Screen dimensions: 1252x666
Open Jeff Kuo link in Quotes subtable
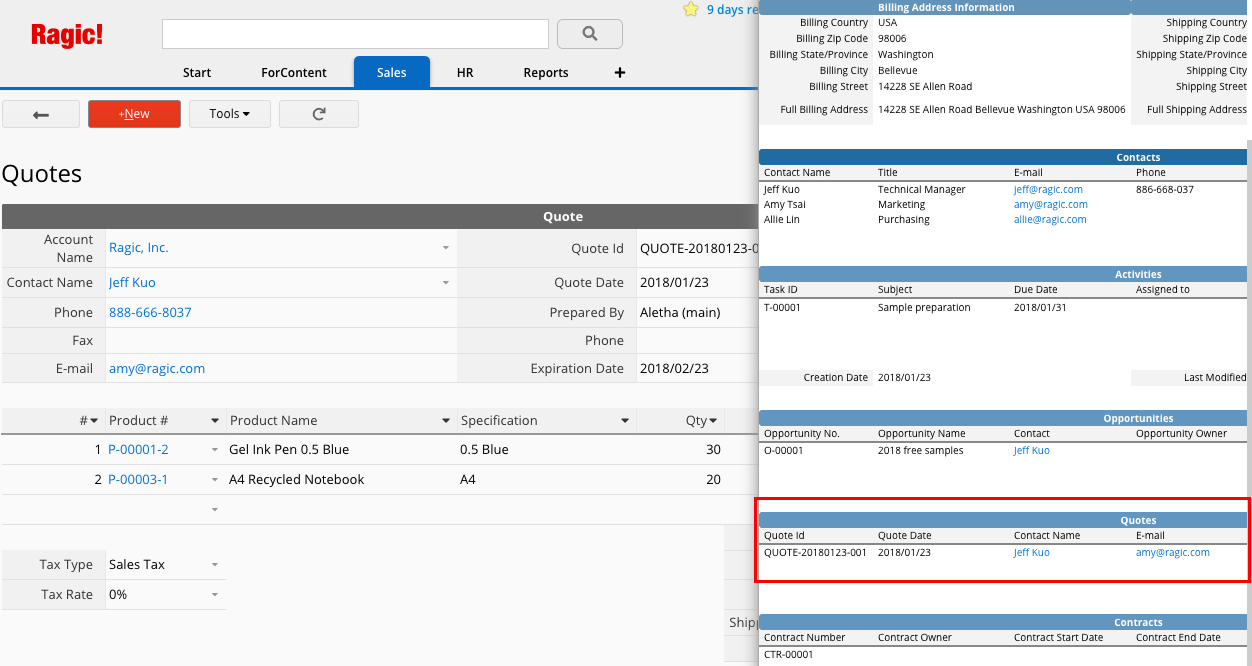[1032, 552]
